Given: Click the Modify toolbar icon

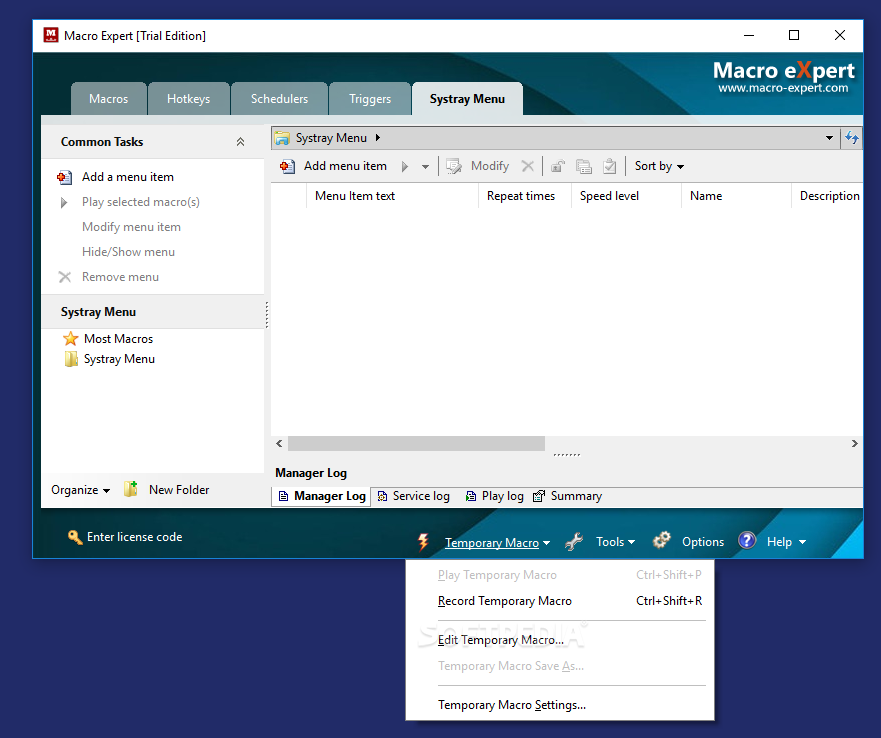Looking at the screenshot, I should pyautogui.click(x=454, y=166).
